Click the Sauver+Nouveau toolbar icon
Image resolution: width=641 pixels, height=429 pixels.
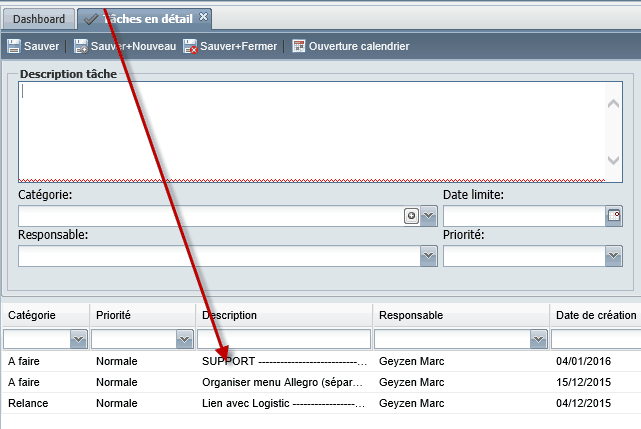pos(81,46)
